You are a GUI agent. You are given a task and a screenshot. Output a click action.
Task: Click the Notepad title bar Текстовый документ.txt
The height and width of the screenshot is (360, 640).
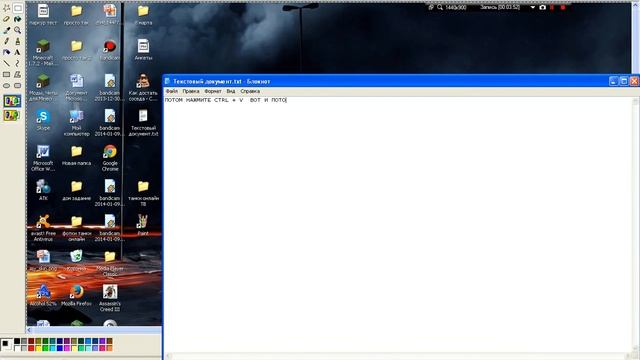222,81
